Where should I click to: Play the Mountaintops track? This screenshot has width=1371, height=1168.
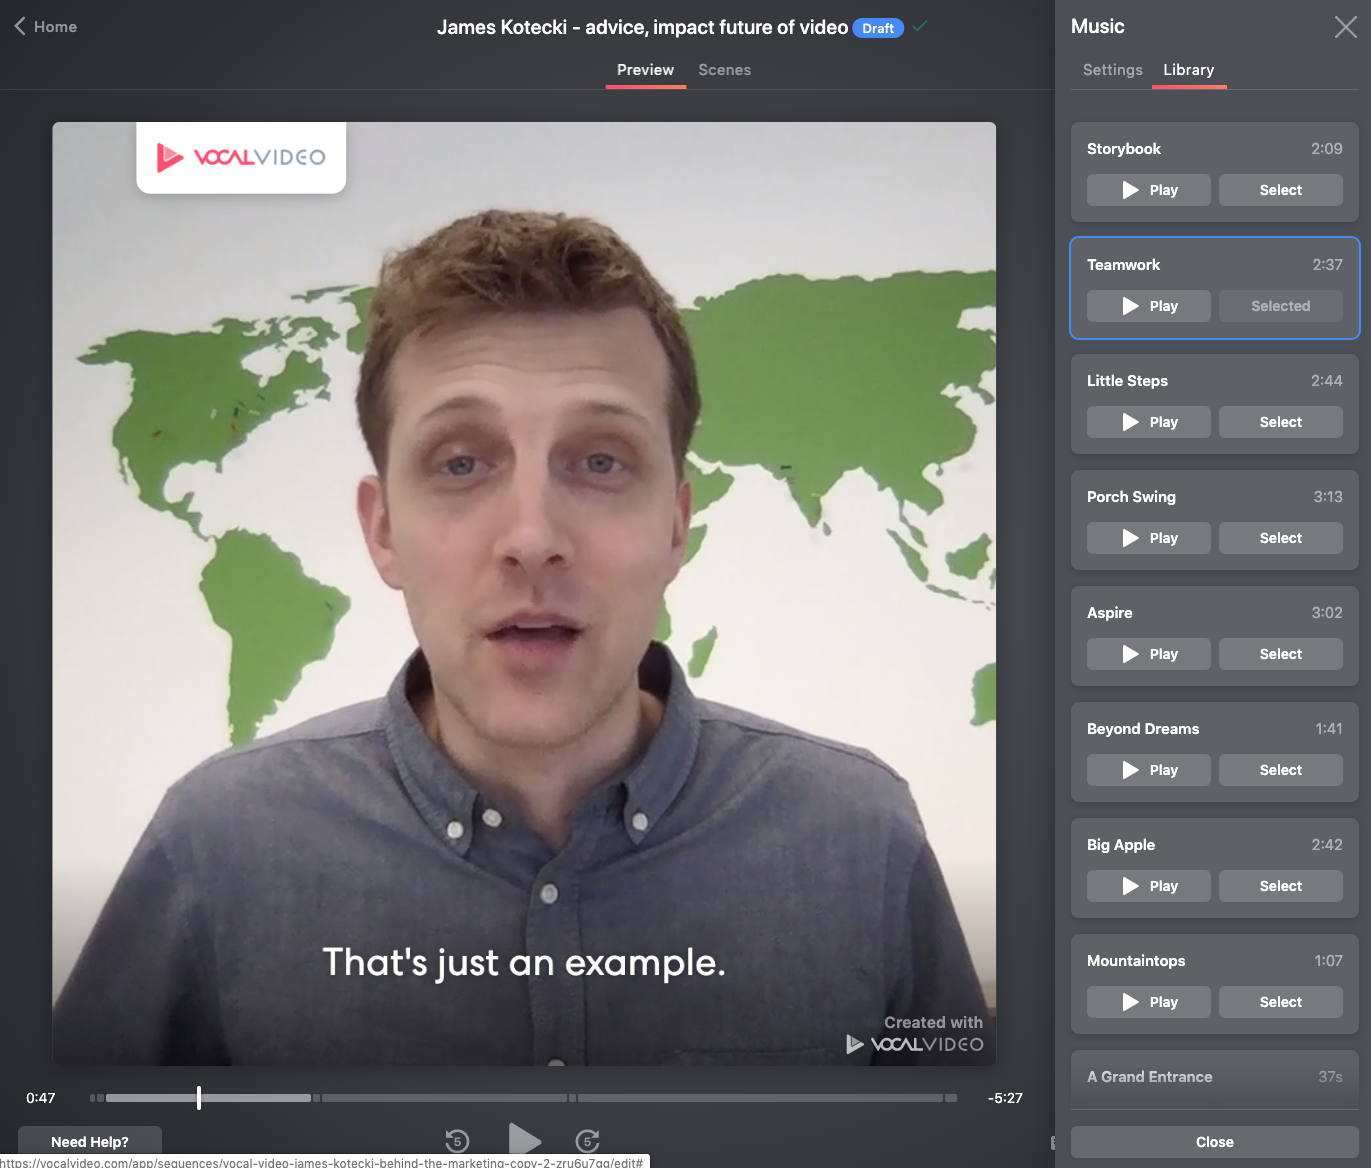pyautogui.click(x=1148, y=1002)
